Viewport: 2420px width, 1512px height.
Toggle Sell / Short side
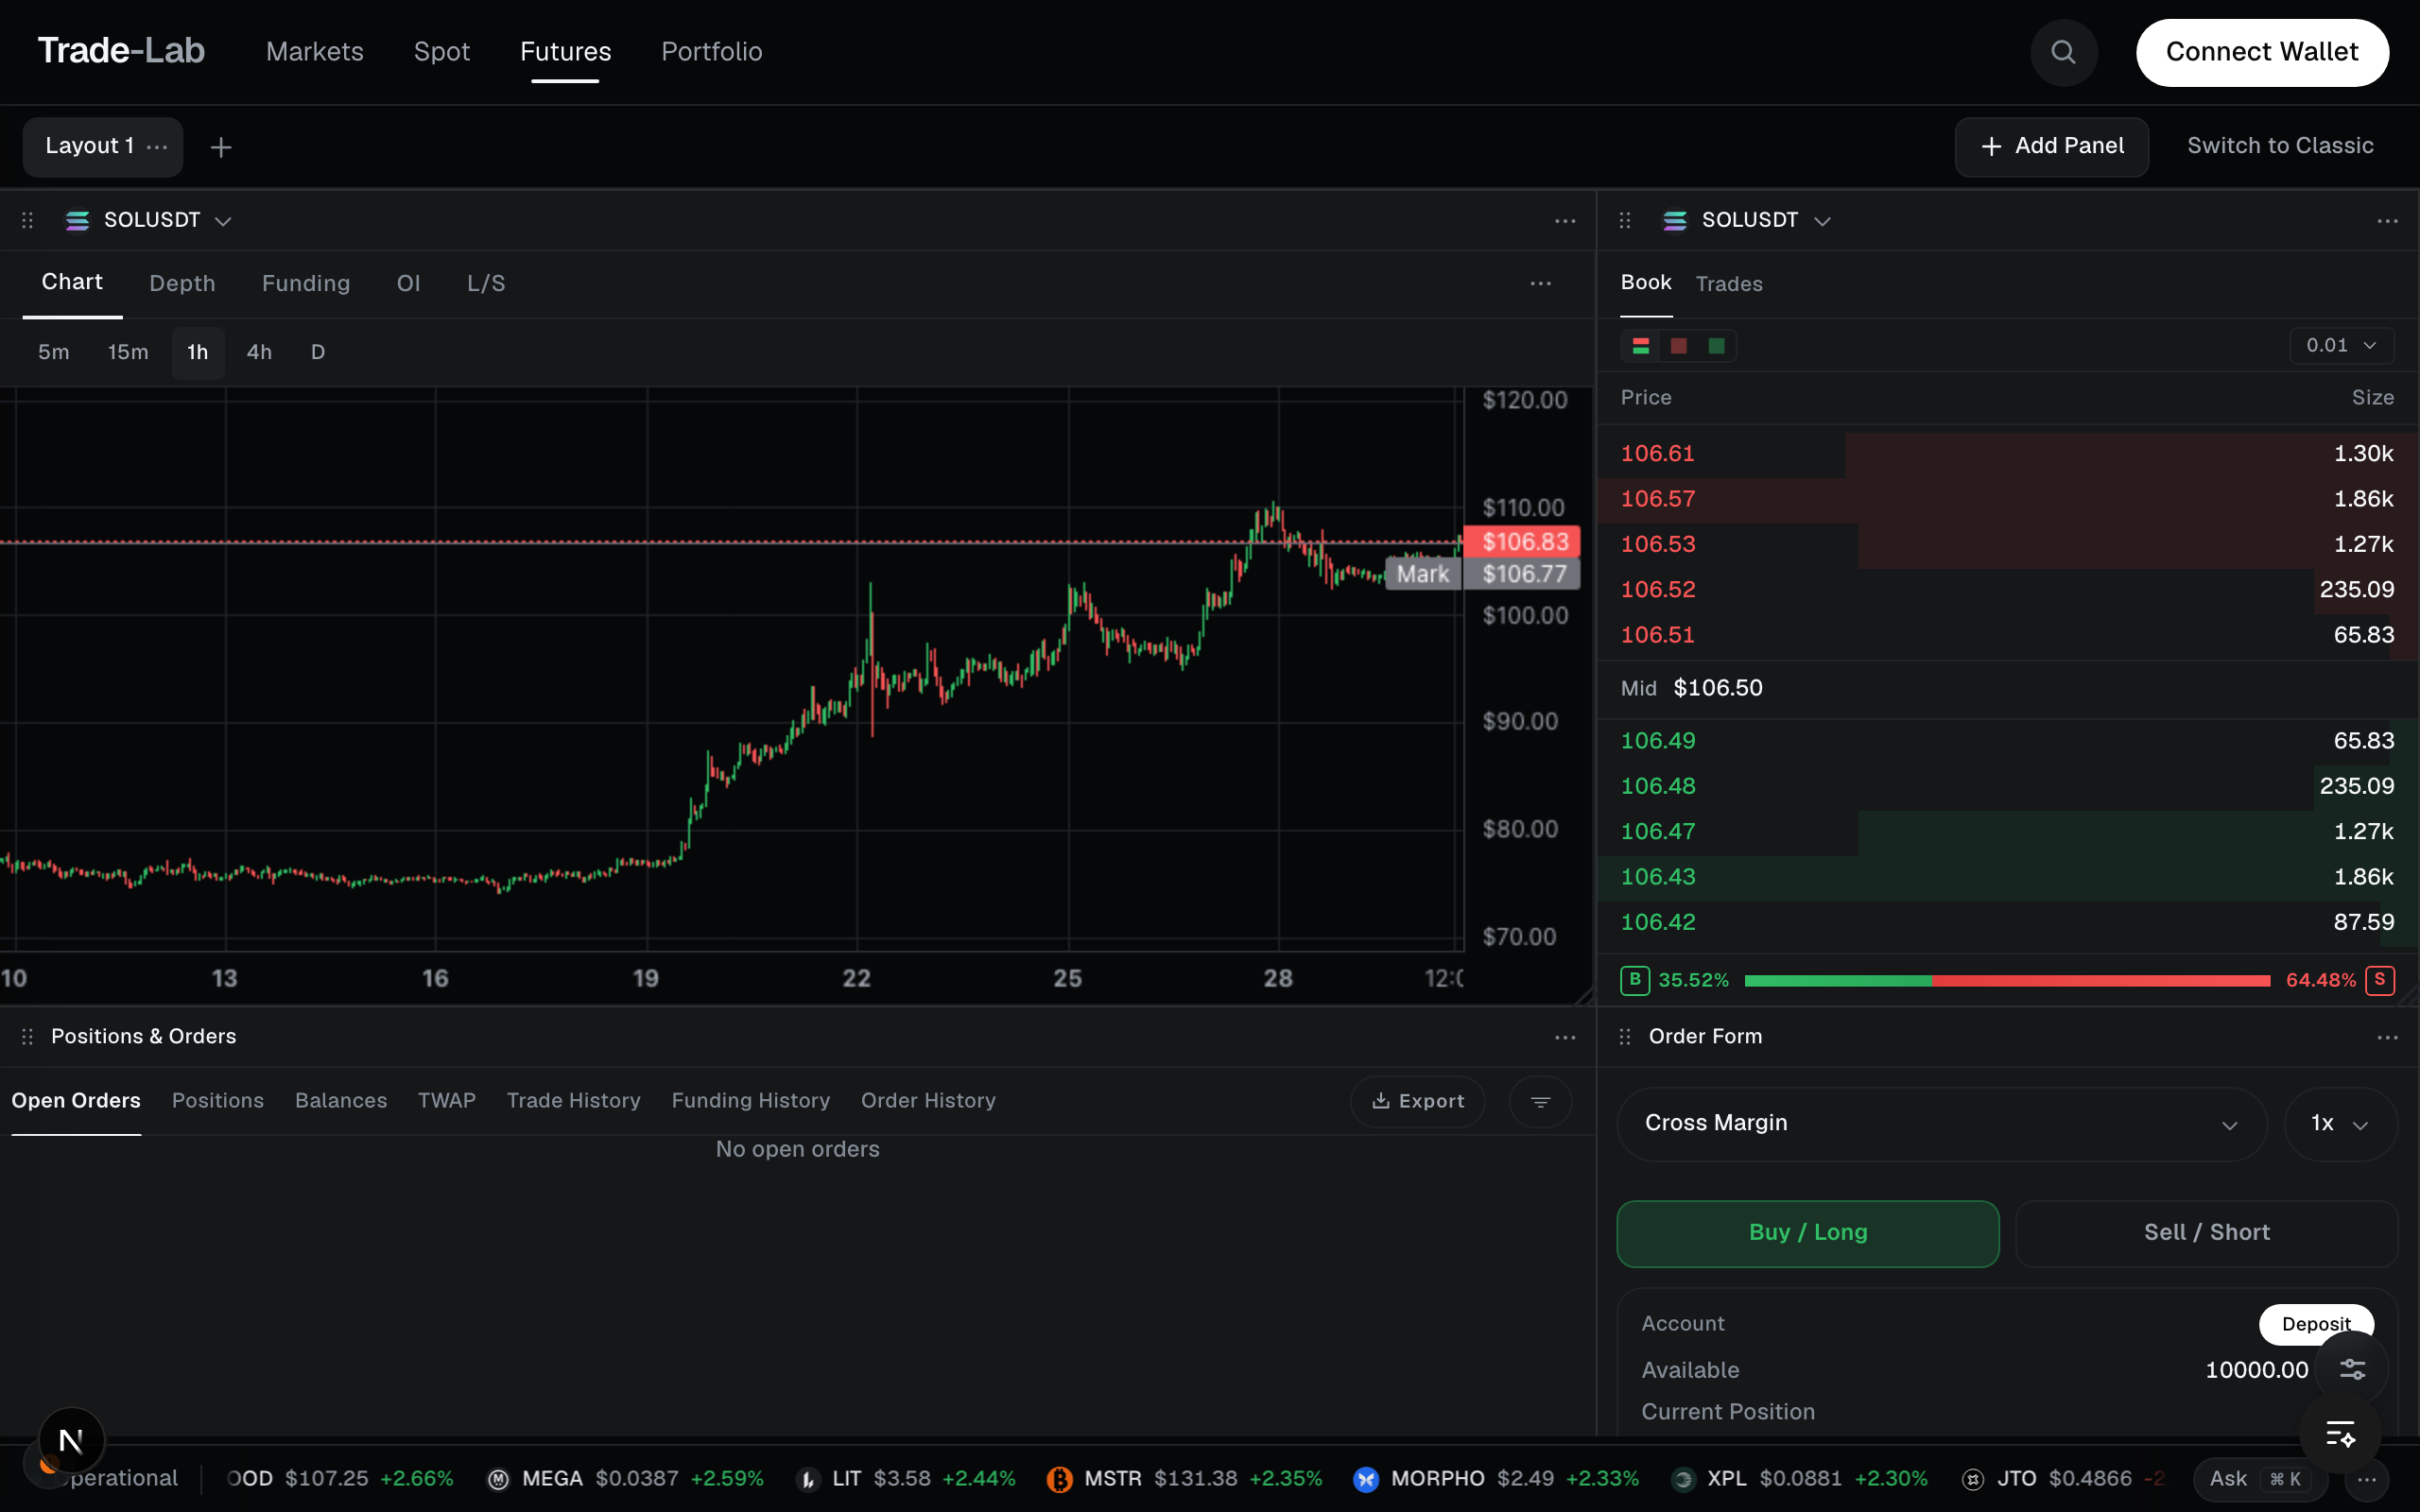2206,1233
